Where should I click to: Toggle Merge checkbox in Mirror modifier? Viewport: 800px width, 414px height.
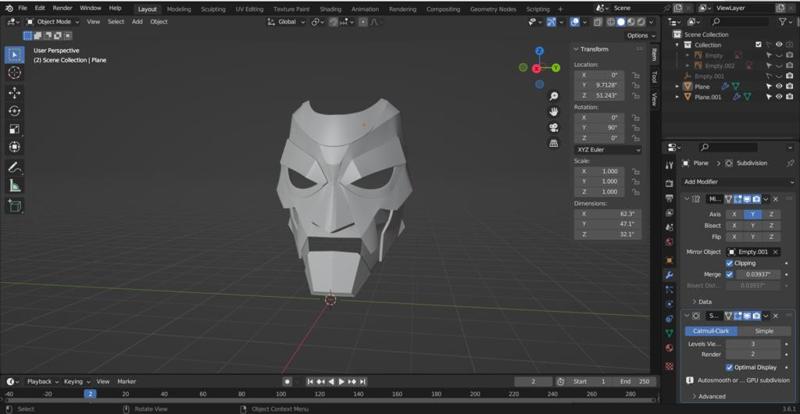pos(729,274)
